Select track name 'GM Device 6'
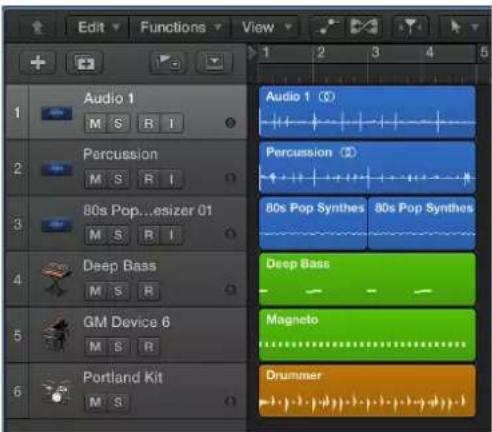The width and height of the screenshot is (492, 432). click(x=127, y=322)
